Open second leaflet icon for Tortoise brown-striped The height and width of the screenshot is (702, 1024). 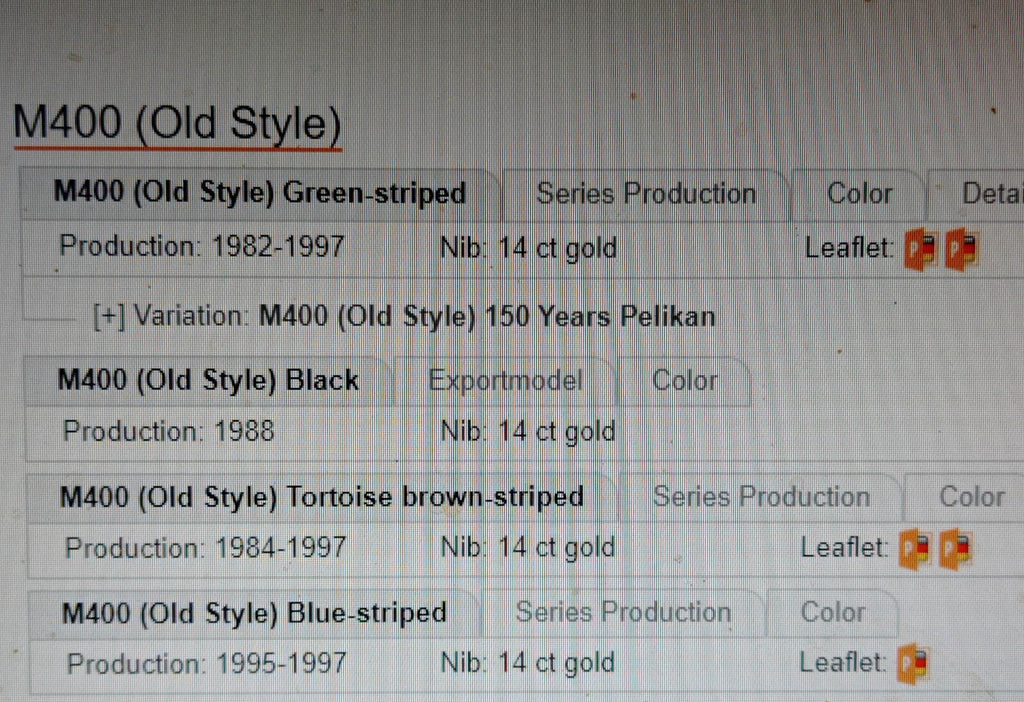957,549
